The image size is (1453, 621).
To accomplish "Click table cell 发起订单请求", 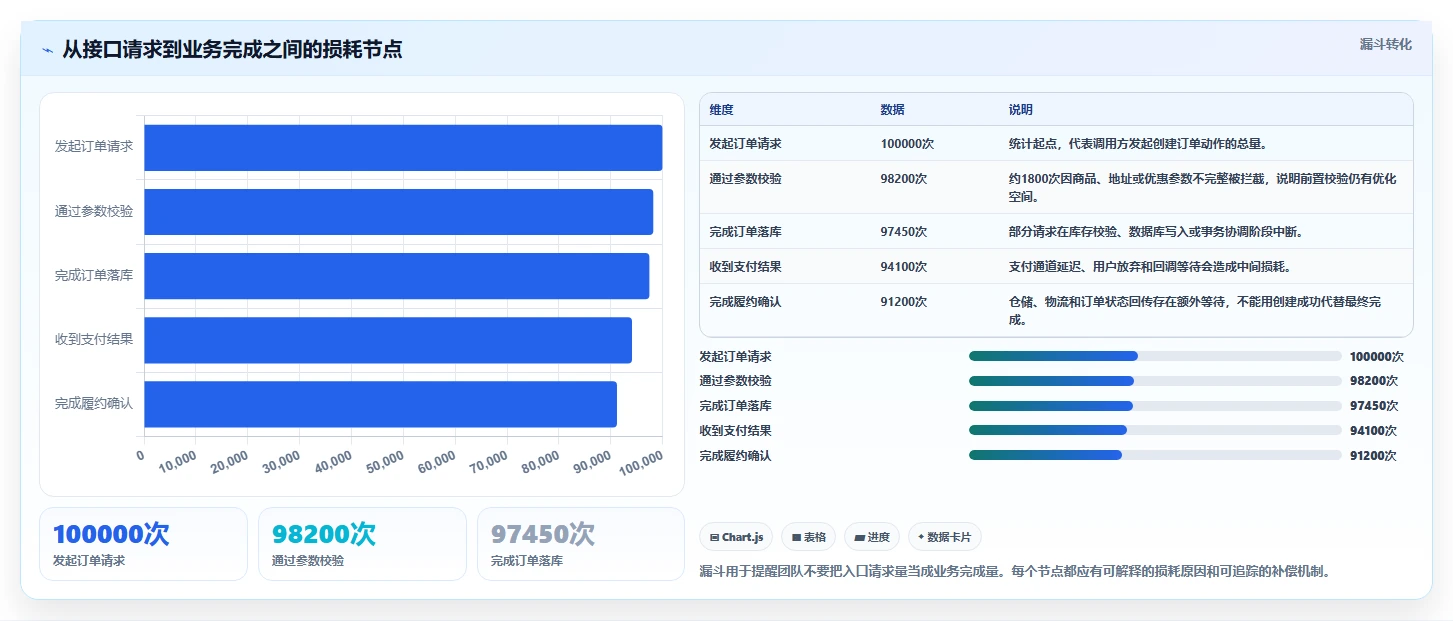I will [x=745, y=144].
